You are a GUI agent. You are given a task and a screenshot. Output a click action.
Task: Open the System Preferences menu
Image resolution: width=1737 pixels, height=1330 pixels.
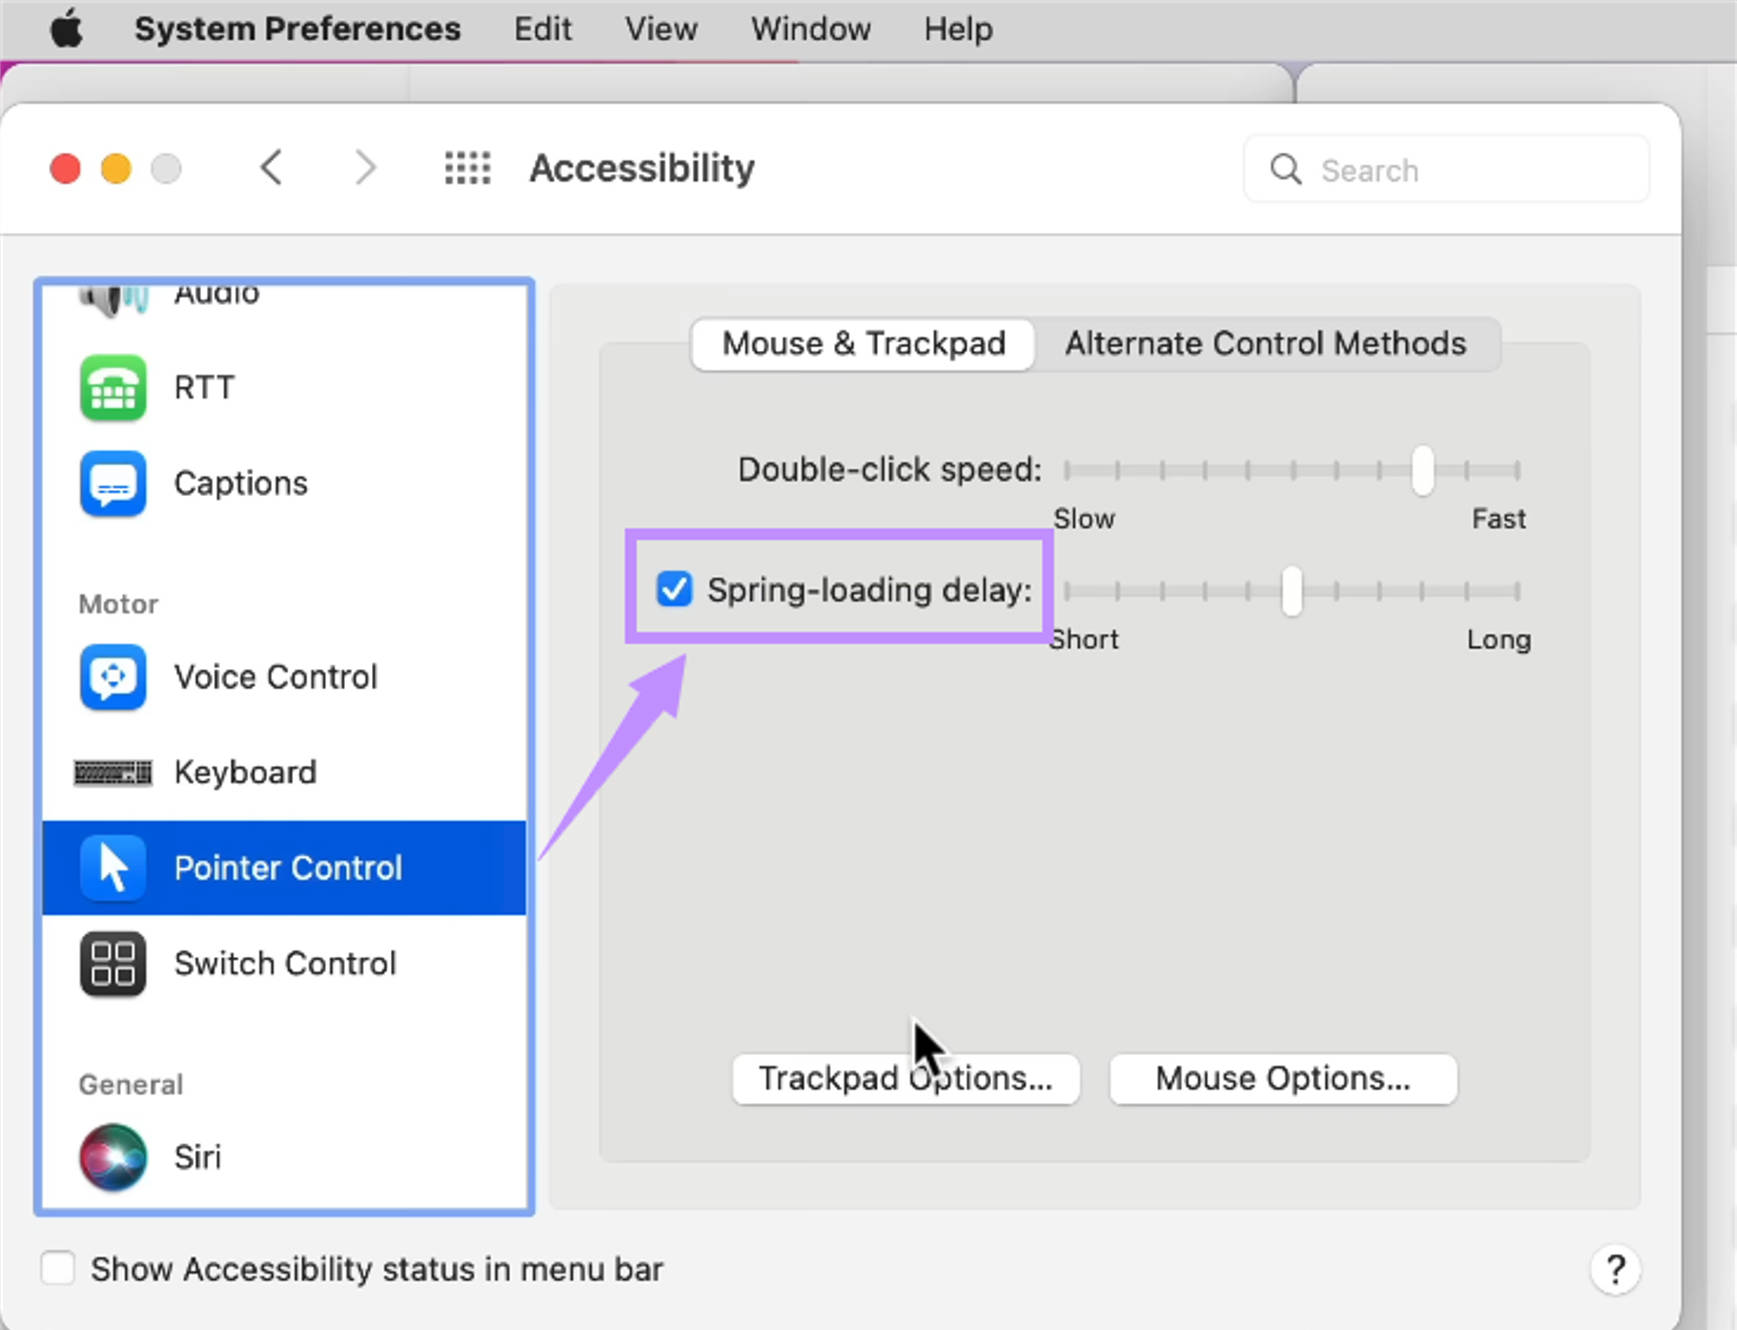click(x=297, y=29)
